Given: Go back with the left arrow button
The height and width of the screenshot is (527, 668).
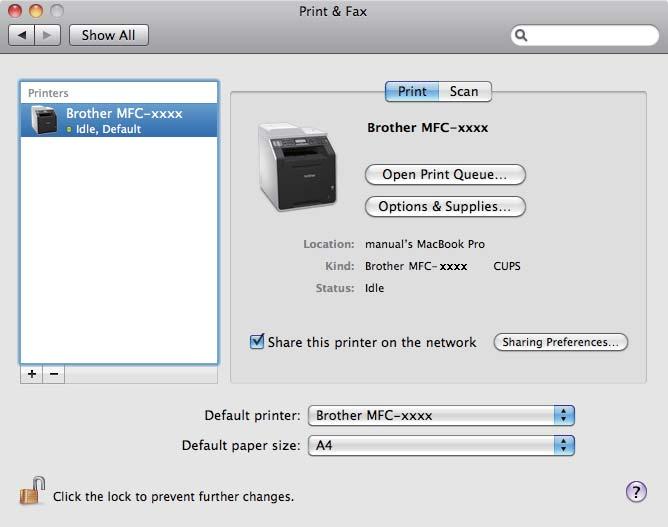Looking at the screenshot, I should point(21,35).
